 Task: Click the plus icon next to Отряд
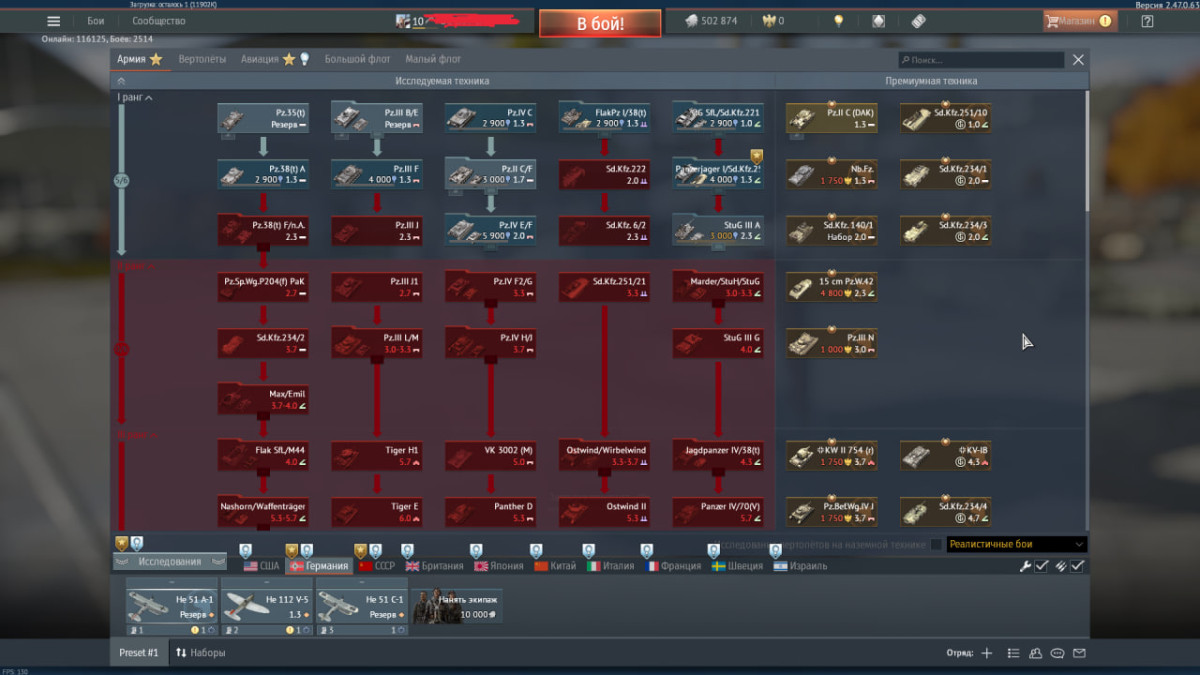pos(986,653)
